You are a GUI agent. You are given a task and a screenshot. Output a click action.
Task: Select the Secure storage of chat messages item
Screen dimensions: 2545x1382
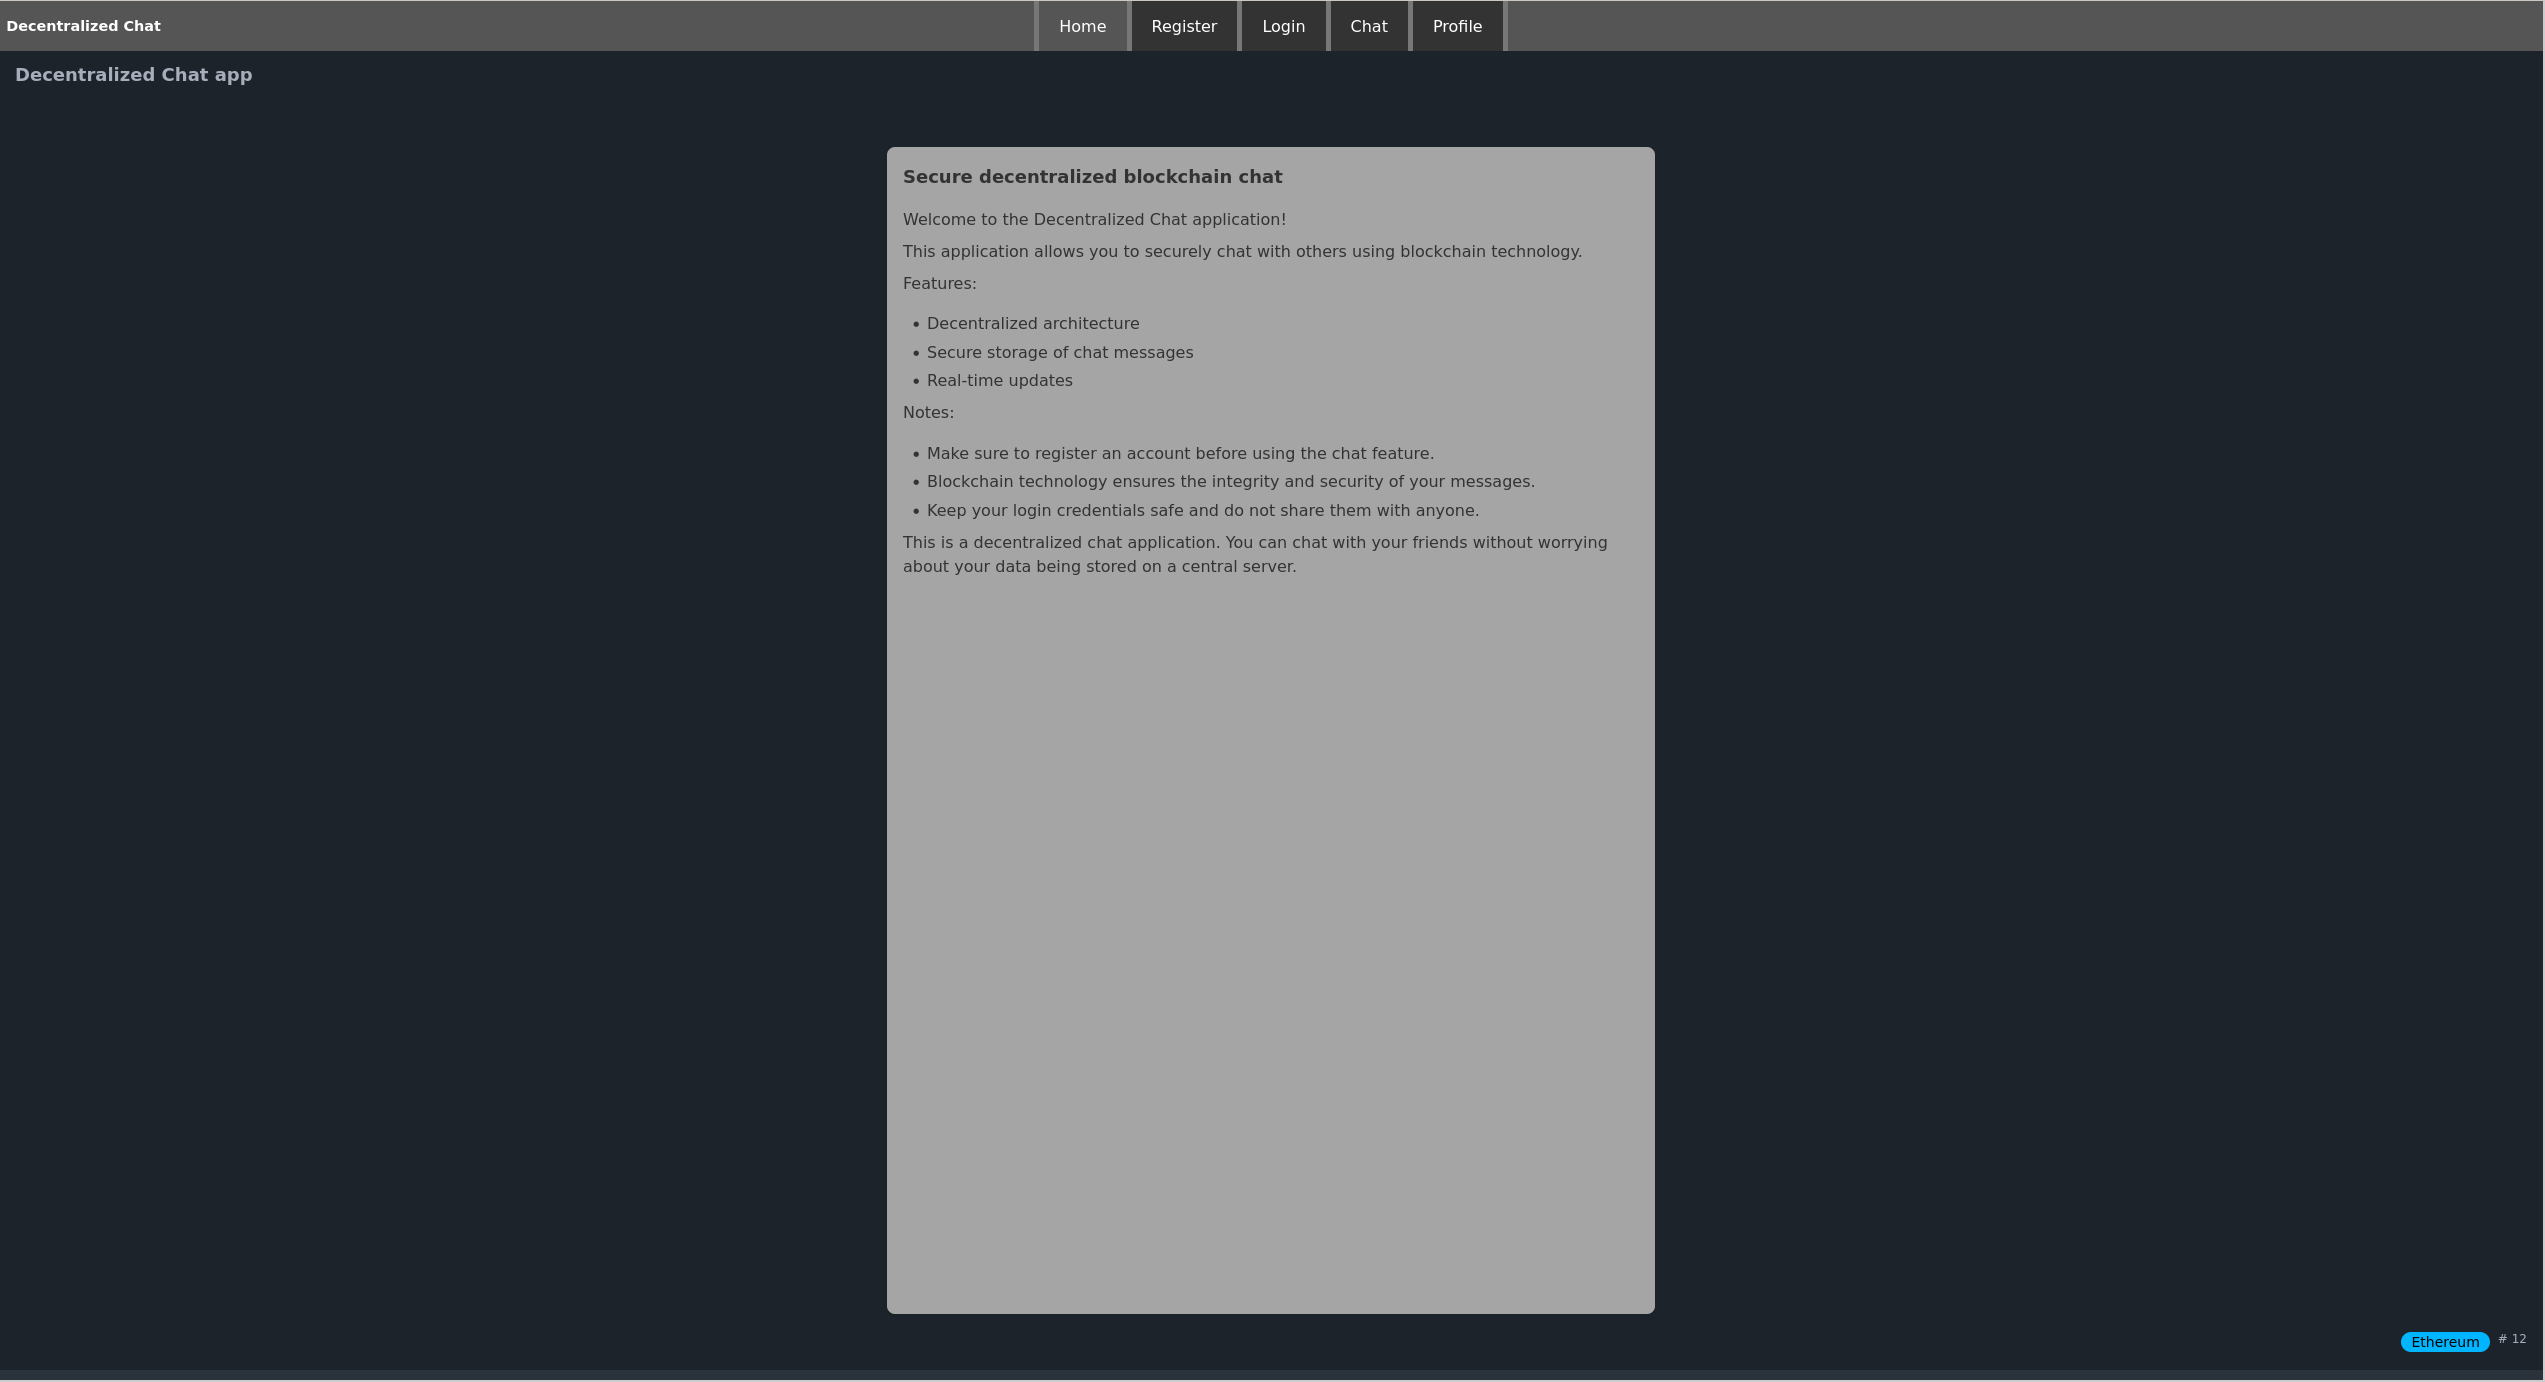pyautogui.click(x=1059, y=353)
